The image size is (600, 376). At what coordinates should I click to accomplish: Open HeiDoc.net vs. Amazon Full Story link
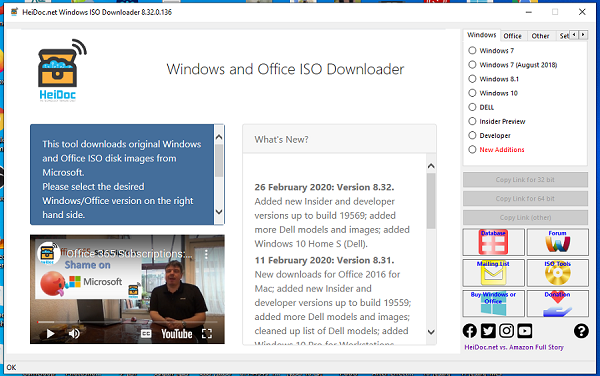pyautogui.click(x=514, y=347)
